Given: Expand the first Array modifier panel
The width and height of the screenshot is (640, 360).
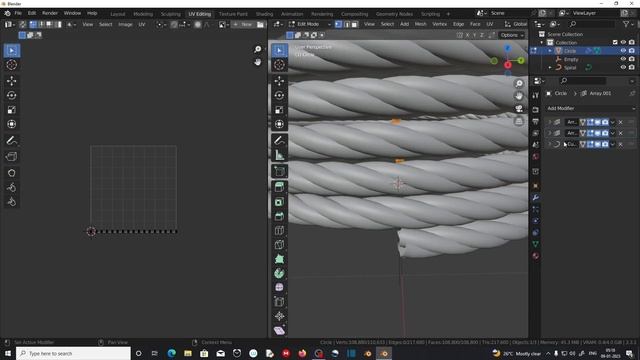Looking at the screenshot, I should pyautogui.click(x=549, y=122).
